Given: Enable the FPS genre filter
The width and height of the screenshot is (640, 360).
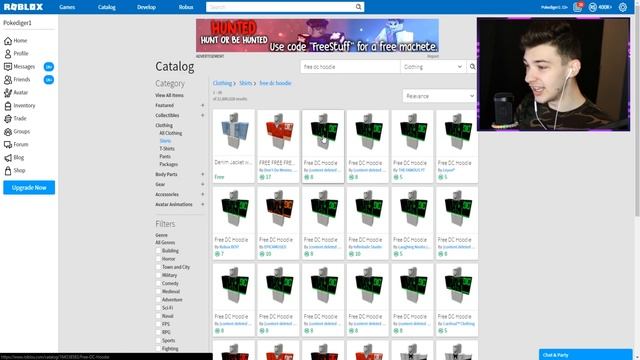Looking at the screenshot, I should tap(158, 324).
